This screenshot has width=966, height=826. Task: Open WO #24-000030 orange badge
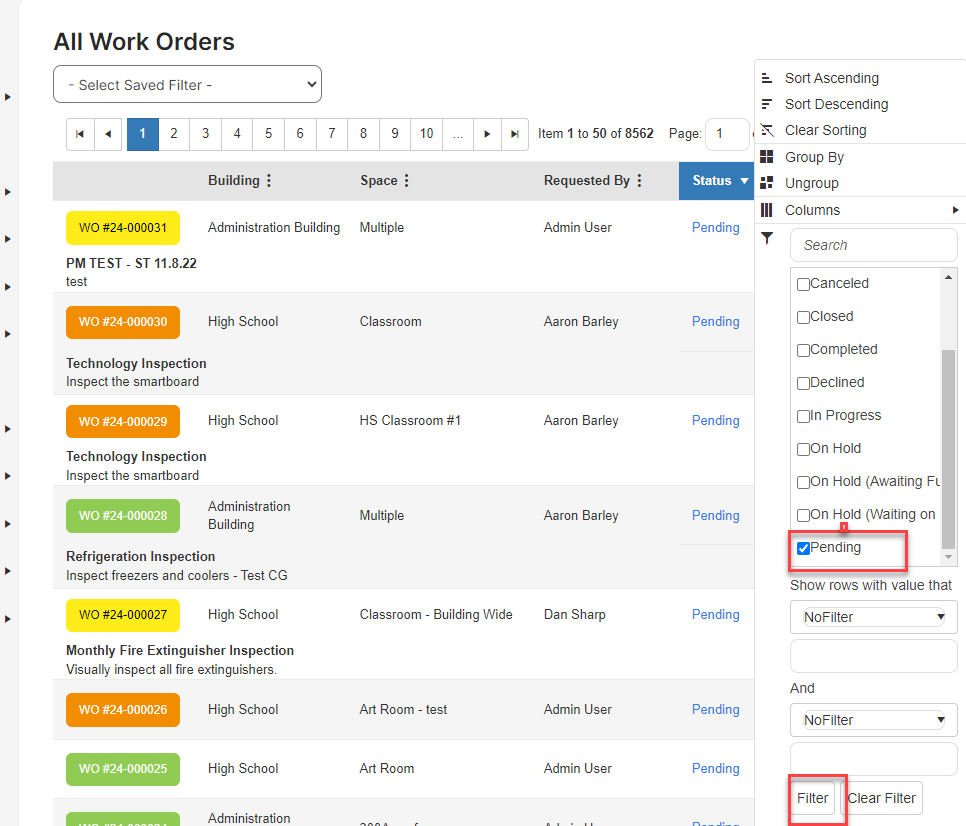click(x=123, y=322)
